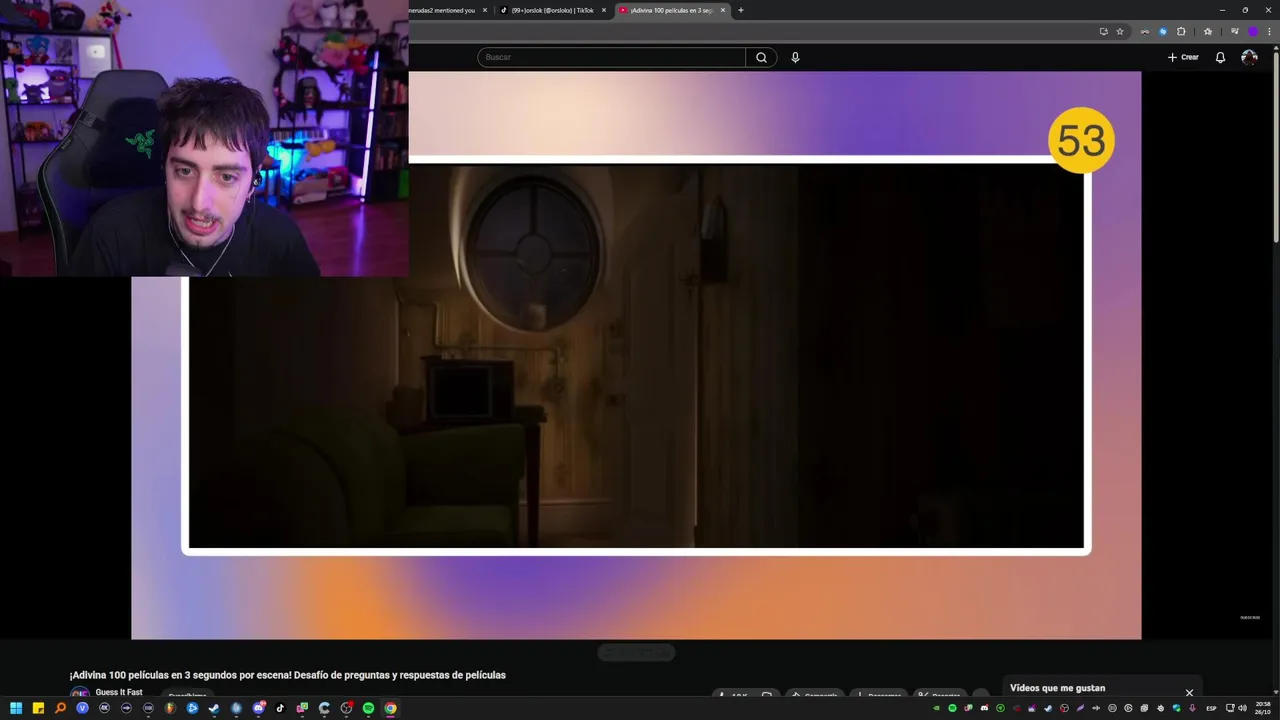Open Steam from the taskbar
The height and width of the screenshot is (720, 1280).
pyautogui.click(x=214, y=708)
